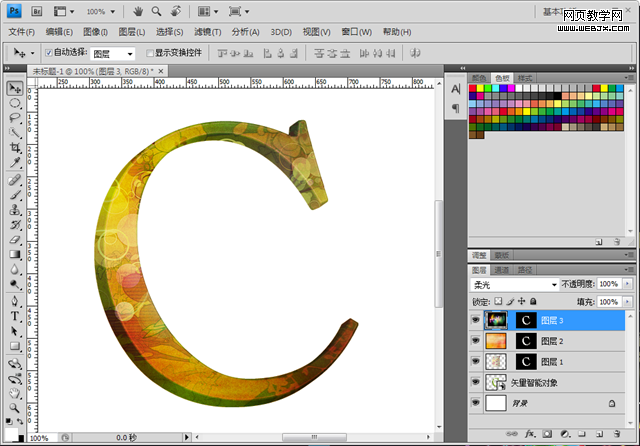Select the Gradient tool
640x446 pixels.
(15, 255)
